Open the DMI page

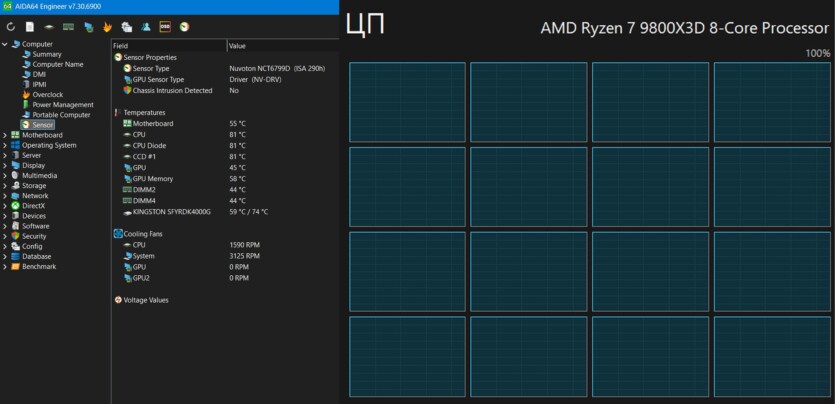(39, 75)
